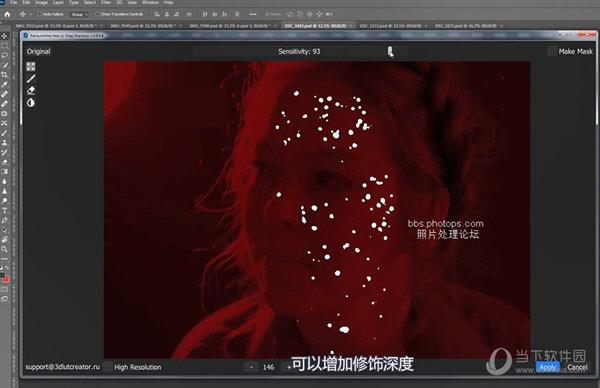Click the Home icon in options bar
The height and width of the screenshot is (388, 600).
point(7,14)
